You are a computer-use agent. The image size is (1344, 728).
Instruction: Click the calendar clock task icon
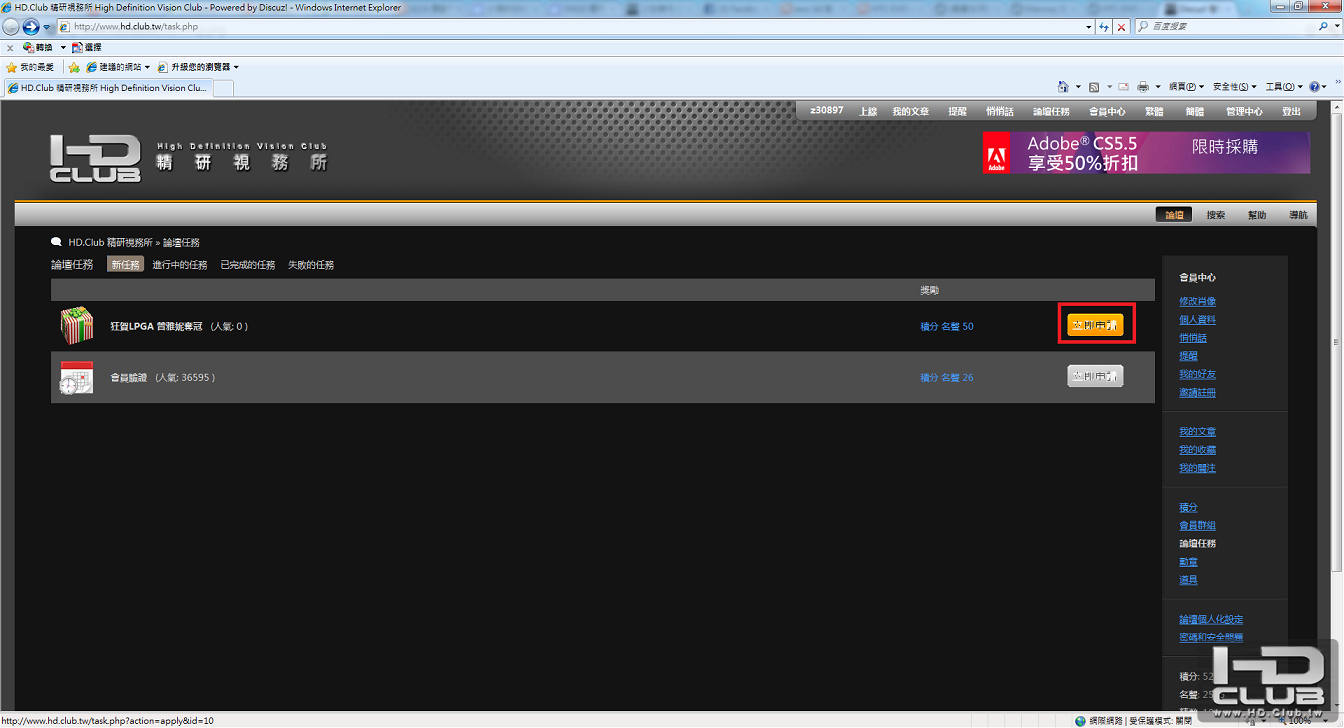tap(76, 377)
